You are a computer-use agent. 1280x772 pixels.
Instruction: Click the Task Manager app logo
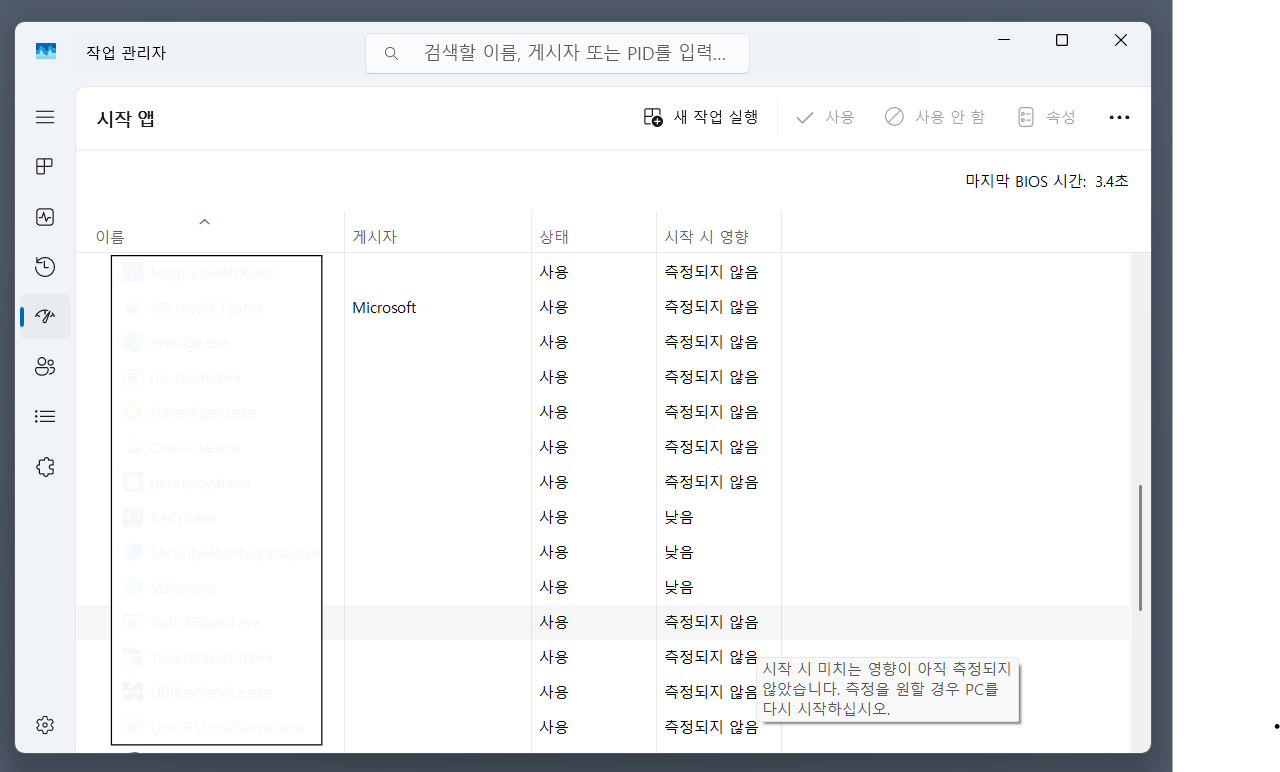pos(46,52)
